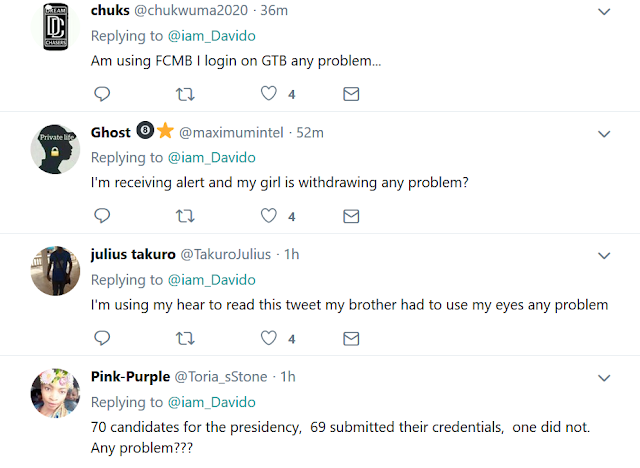Reply to chuks' tweet about FCMB
Image resolution: width=640 pixels, height=468 pixels.
(x=102, y=94)
